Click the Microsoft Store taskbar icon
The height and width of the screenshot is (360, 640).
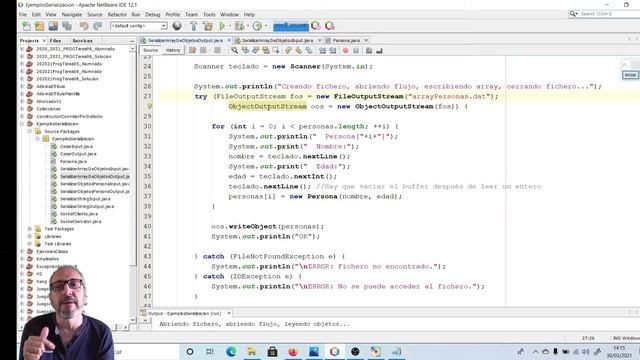pos(273,351)
